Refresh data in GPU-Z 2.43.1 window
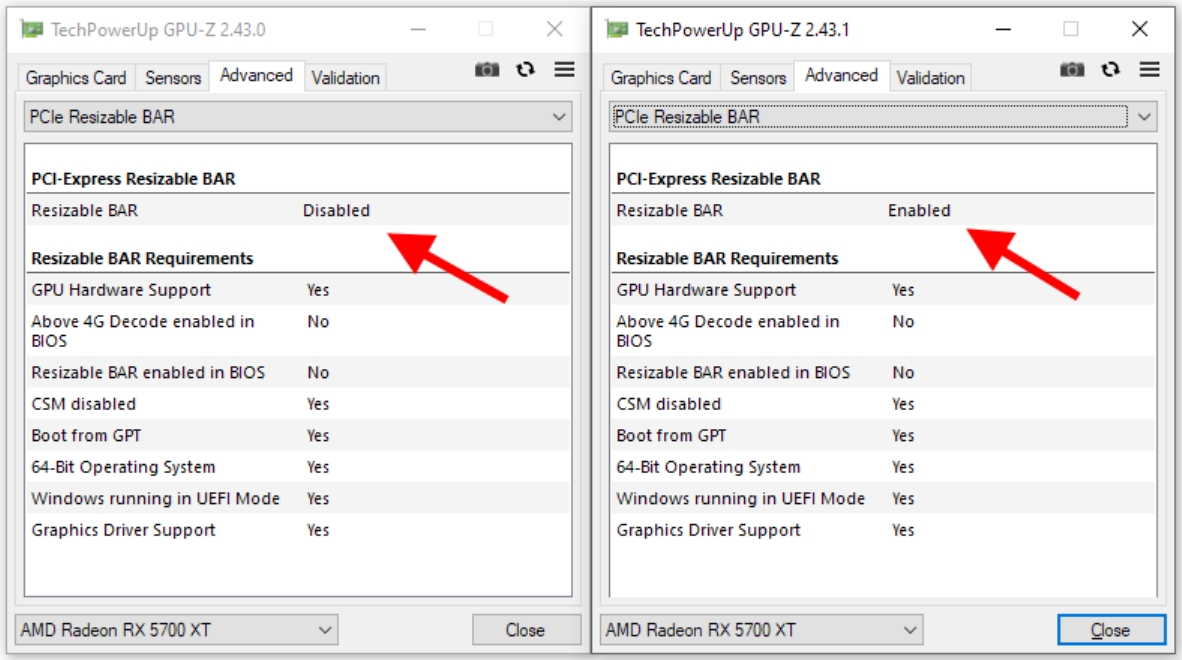The height and width of the screenshot is (660, 1182). coord(1110,70)
